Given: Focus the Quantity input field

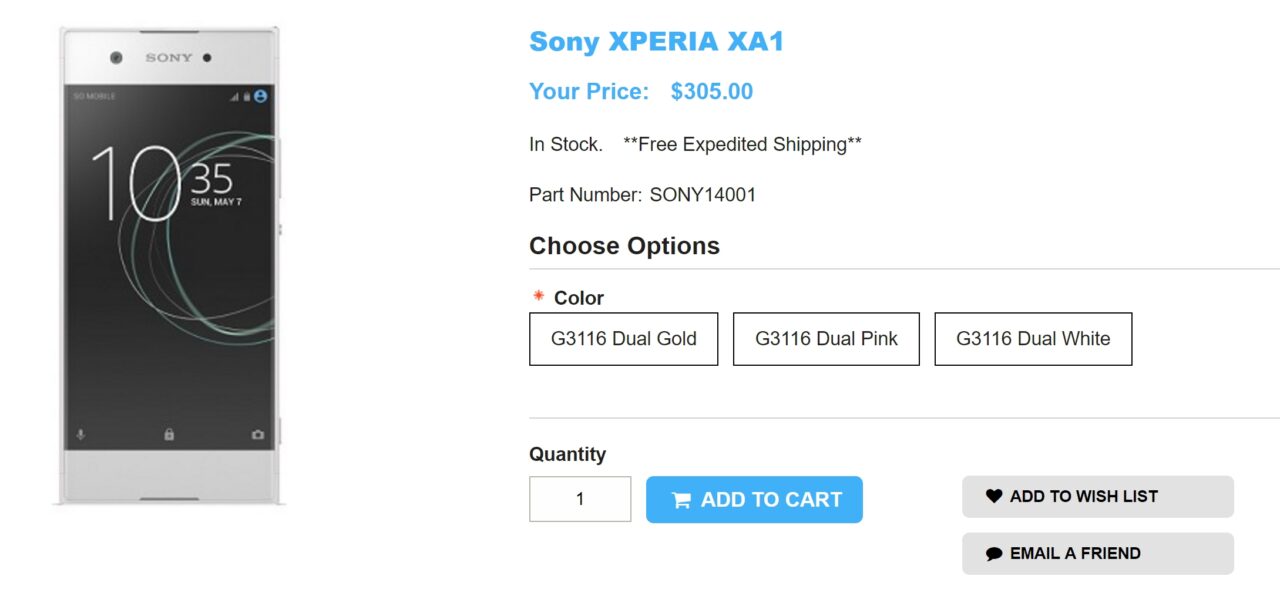Looking at the screenshot, I should coord(580,499).
